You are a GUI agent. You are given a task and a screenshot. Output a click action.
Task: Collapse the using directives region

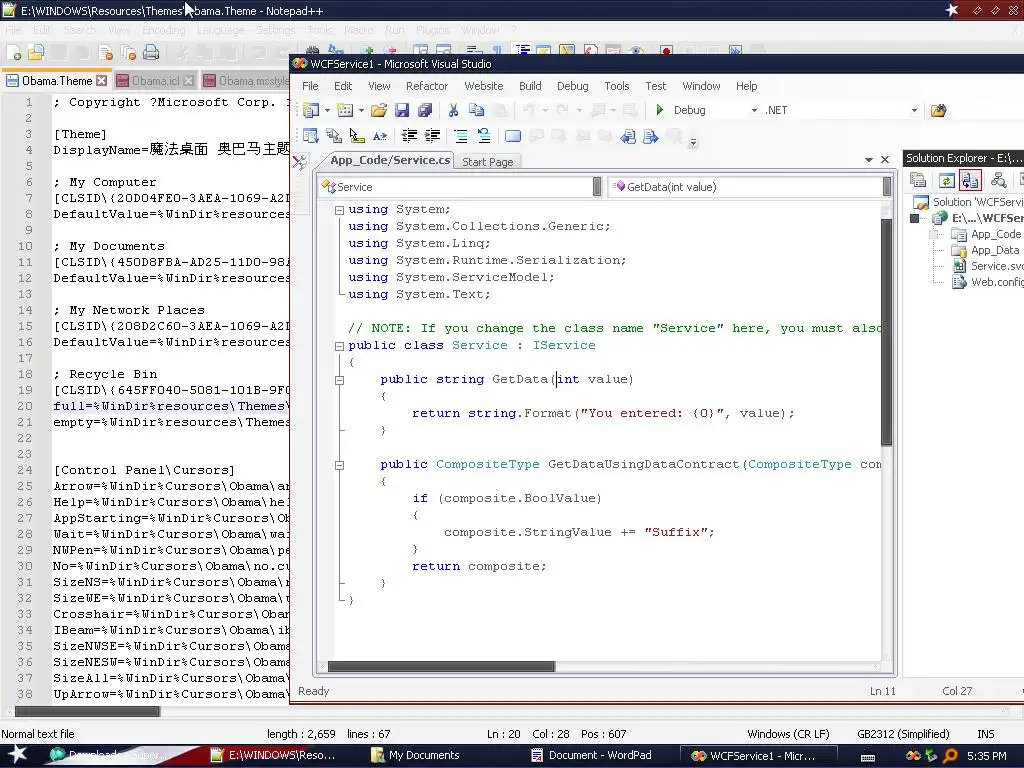pos(340,210)
